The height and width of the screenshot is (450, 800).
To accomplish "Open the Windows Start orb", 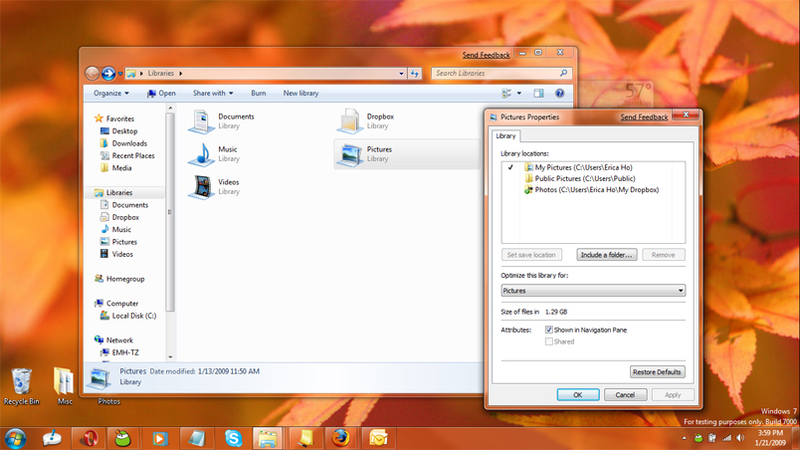I will [x=15, y=438].
